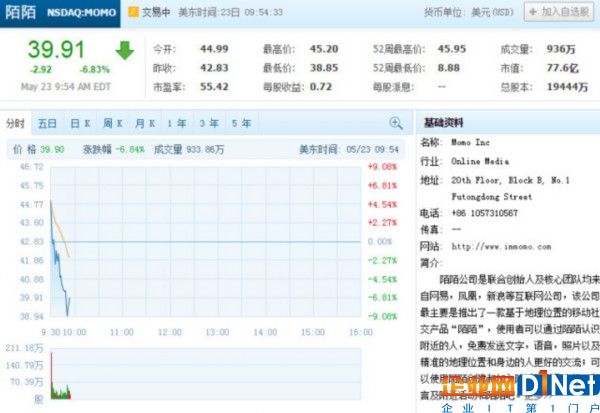Click the +9.08% axis label
This screenshot has width=600, height=413.
(x=382, y=167)
